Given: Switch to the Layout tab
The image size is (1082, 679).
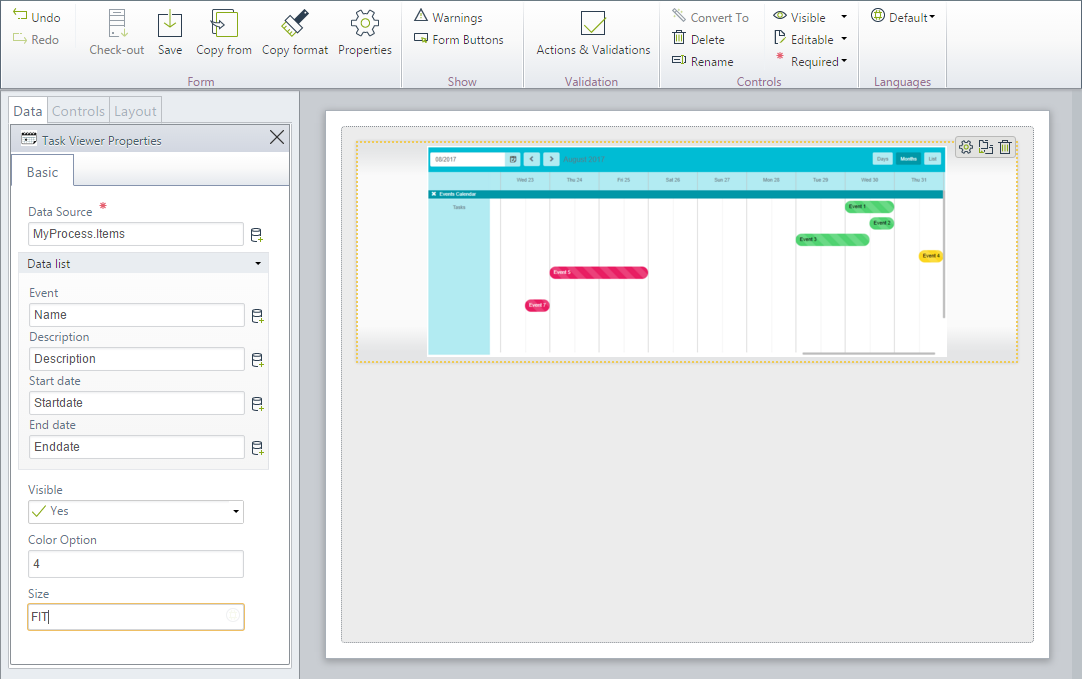Looking at the screenshot, I should click(135, 110).
